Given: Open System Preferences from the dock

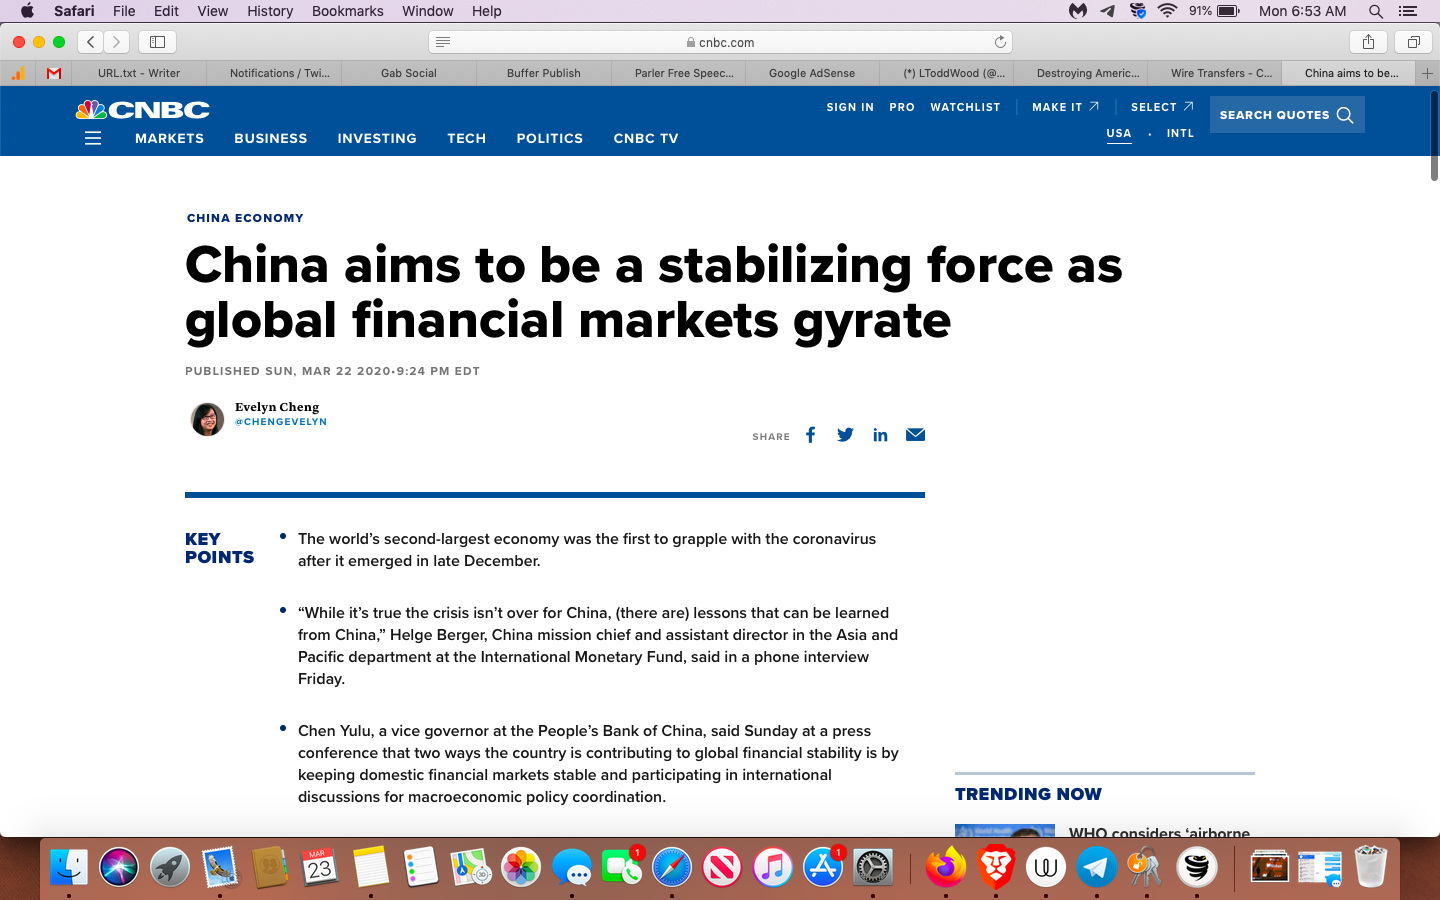Looking at the screenshot, I should pyautogui.click(x=873, y=867).
